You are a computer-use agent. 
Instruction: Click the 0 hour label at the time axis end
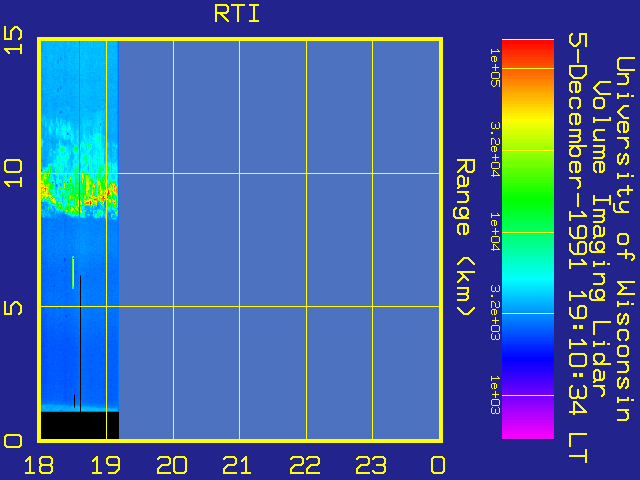(438, 465)
